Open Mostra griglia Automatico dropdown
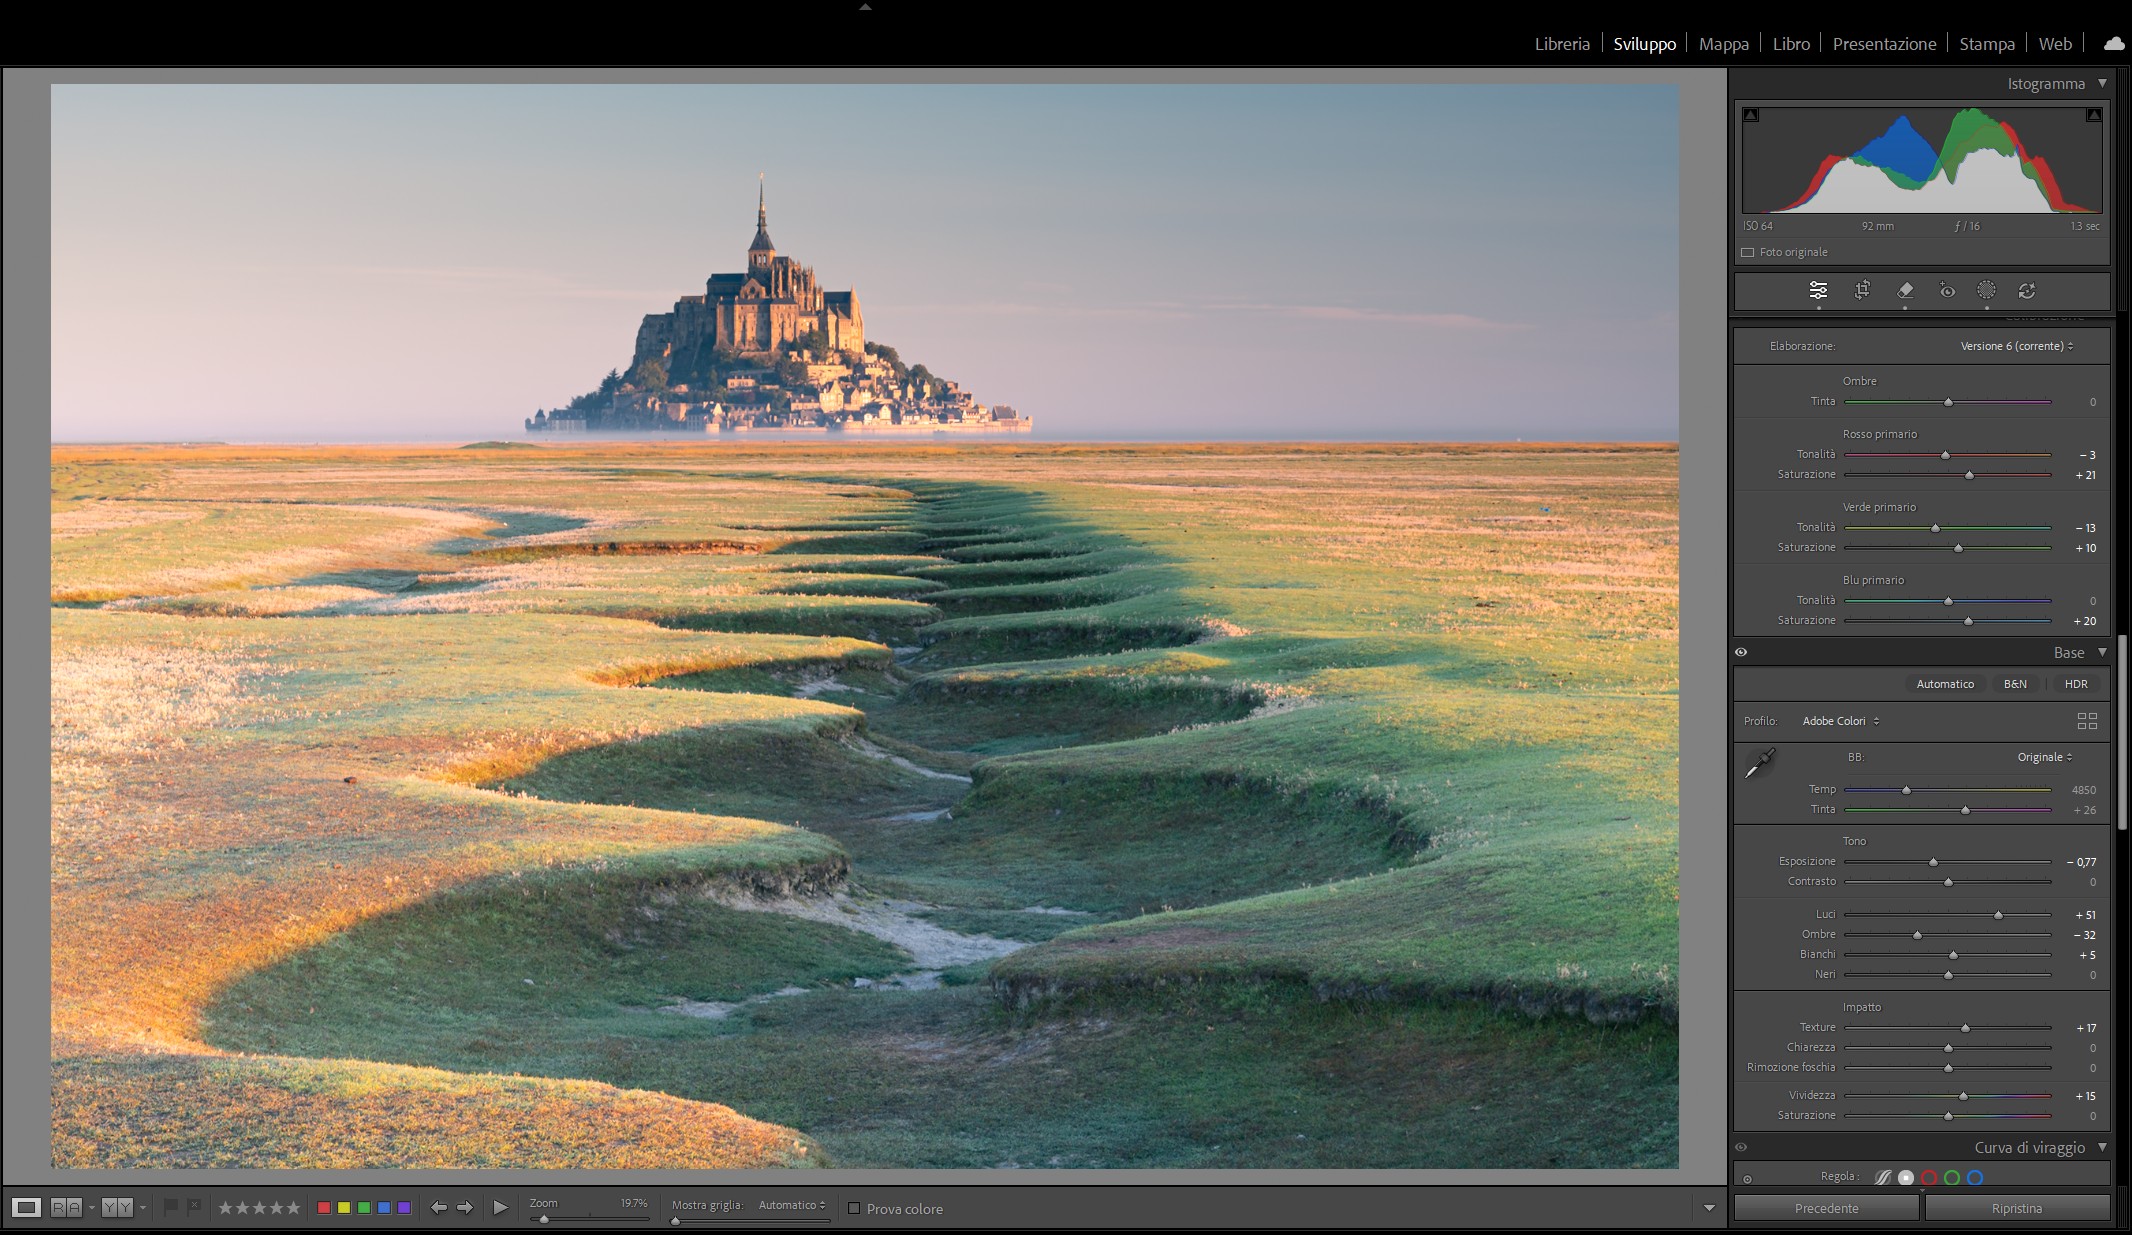The width and height of the screenshot is (2132, 1235). (x=792, y=1205)
